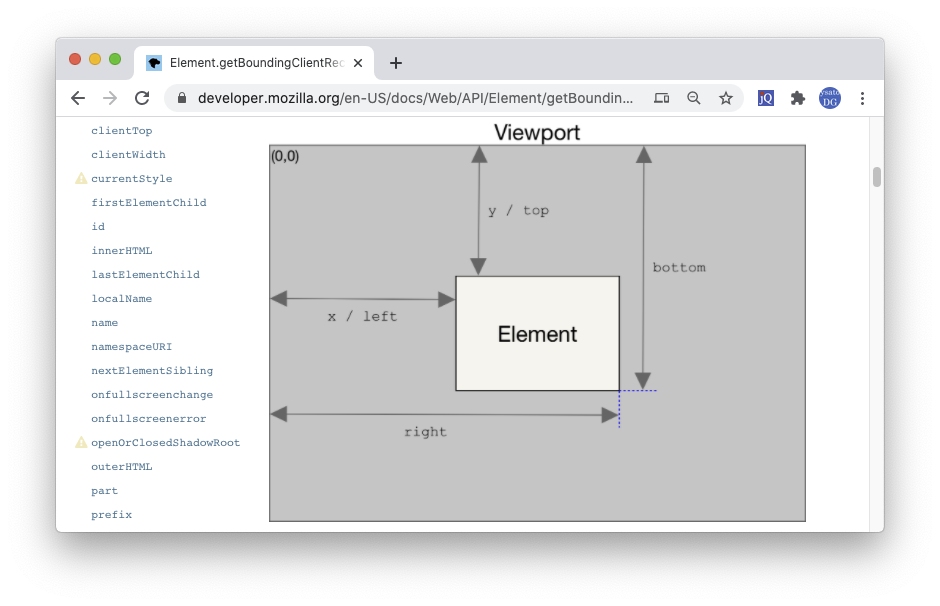The width and height of the screenshot is (940, 606).
Task: Open the user profile avatar
Action: (830, 98)
